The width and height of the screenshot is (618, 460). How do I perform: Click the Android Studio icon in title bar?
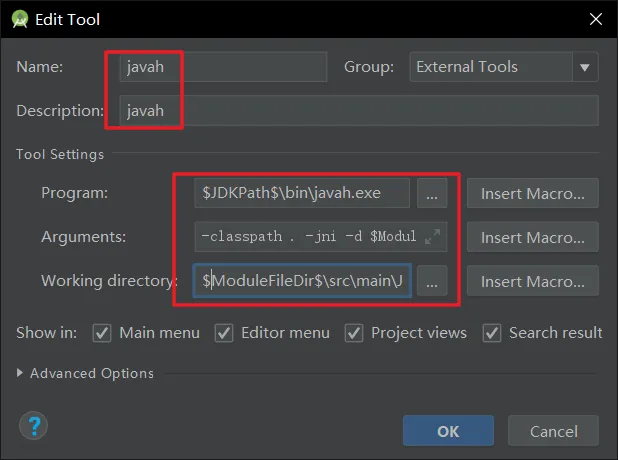18,19
